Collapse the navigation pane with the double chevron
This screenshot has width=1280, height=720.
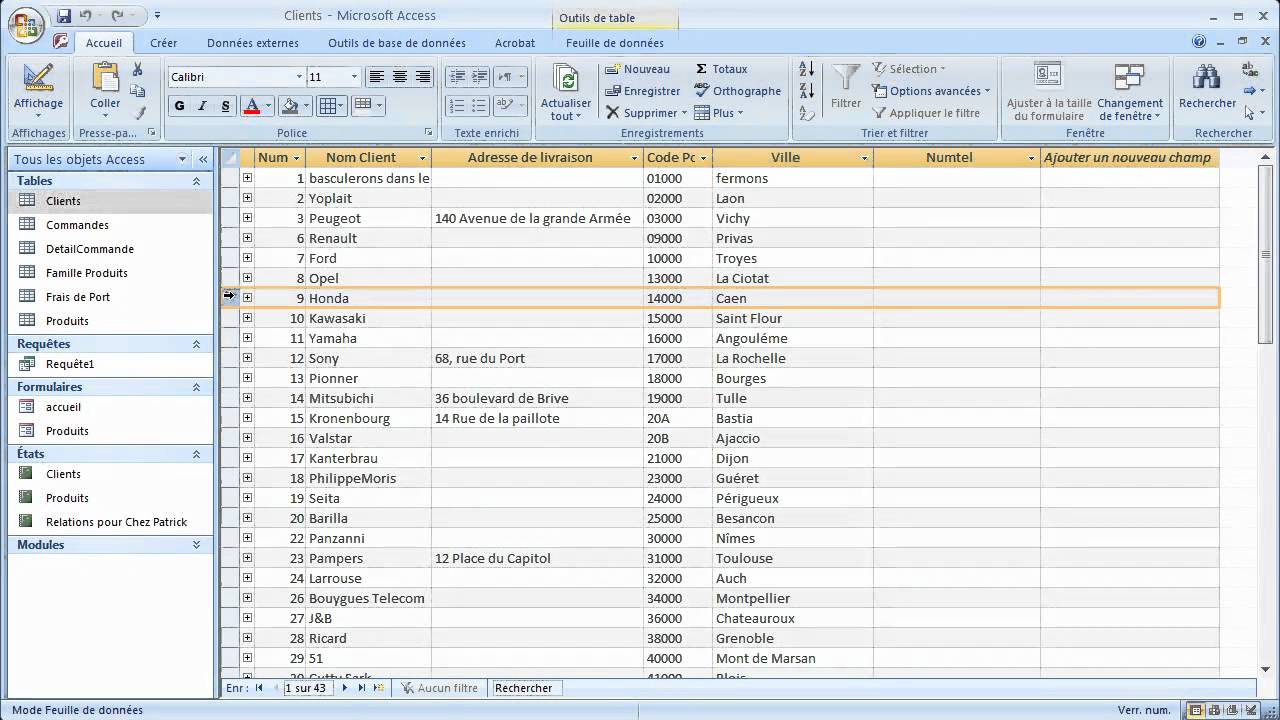click(x=203, y=159)
